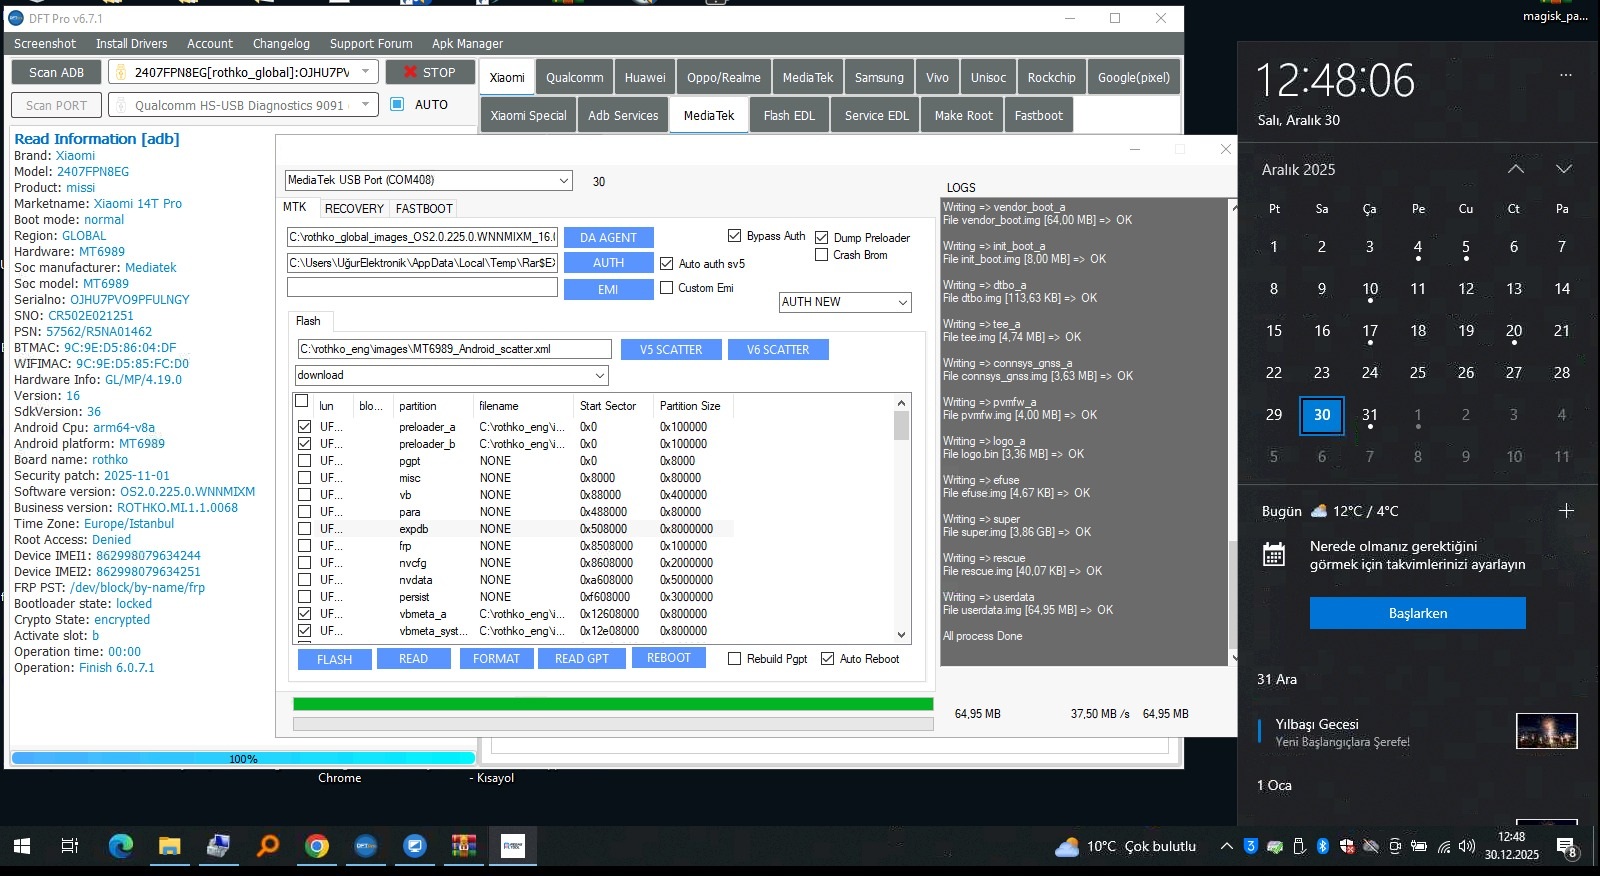Click the READ GPT button

click(x=582, y=659)
